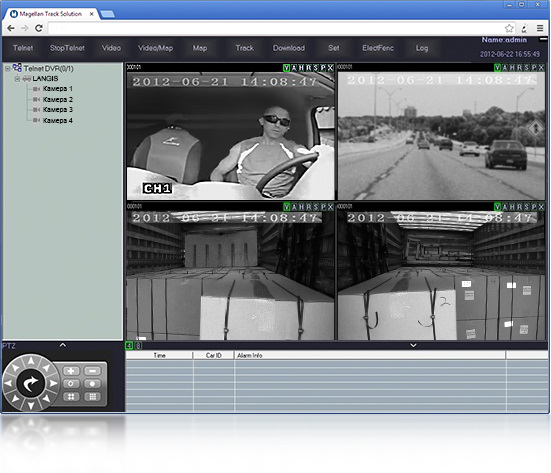551x473 pixels.
Task: Go back in browser history
Action: point(11,28)
